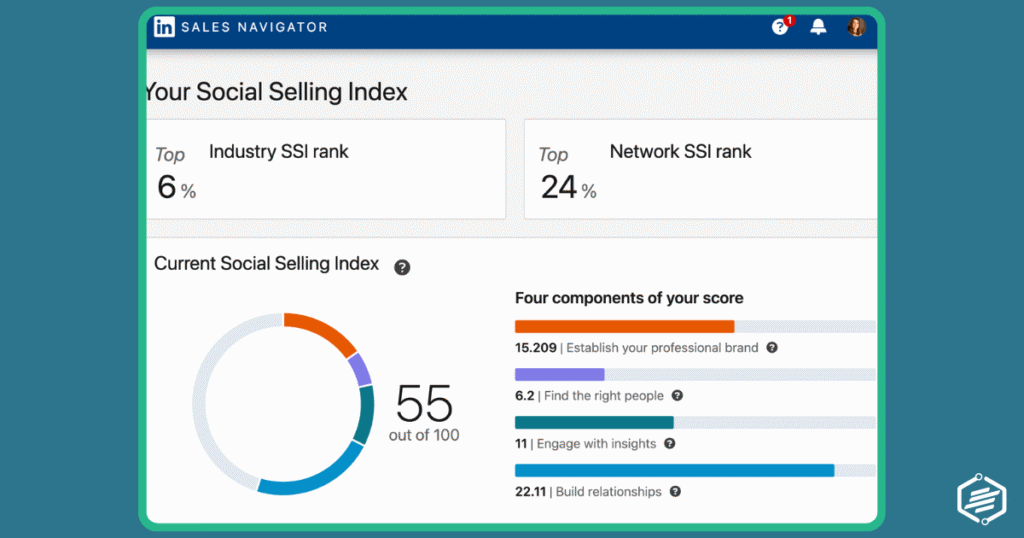Click help icon next to Find the right people

pyautogui.click(x=677, y=395)
